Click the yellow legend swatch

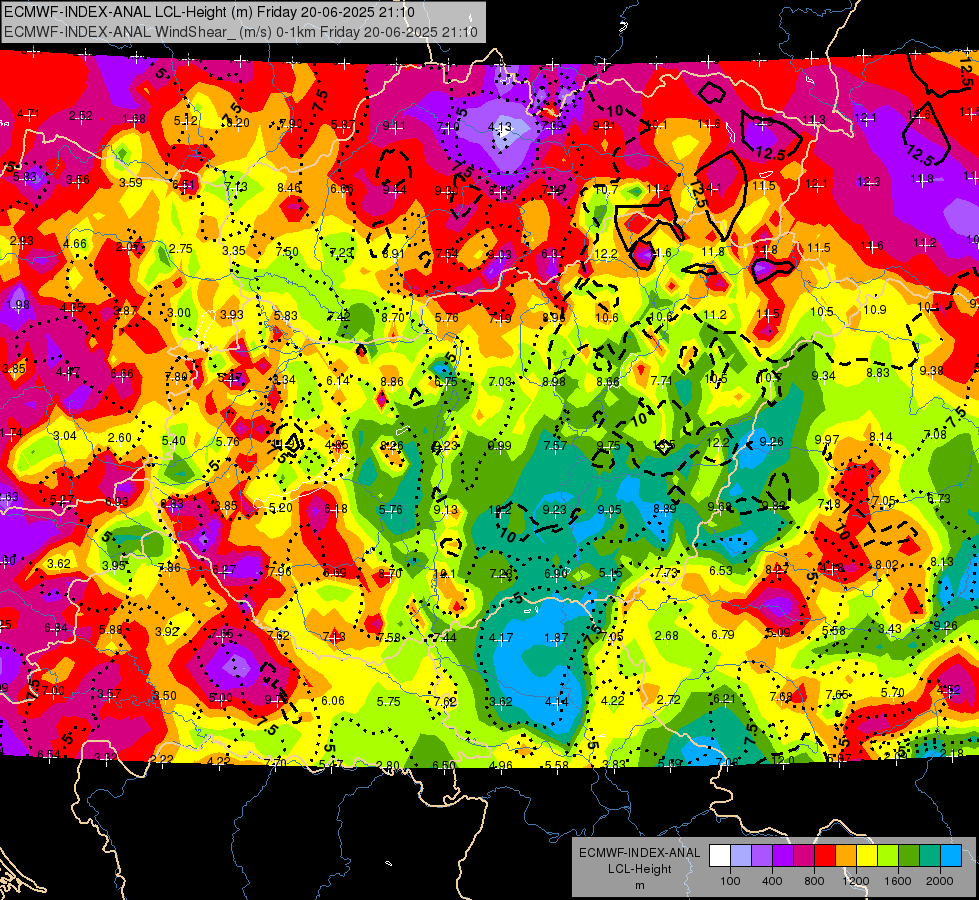pyautogui.click(x=867, y=856)
